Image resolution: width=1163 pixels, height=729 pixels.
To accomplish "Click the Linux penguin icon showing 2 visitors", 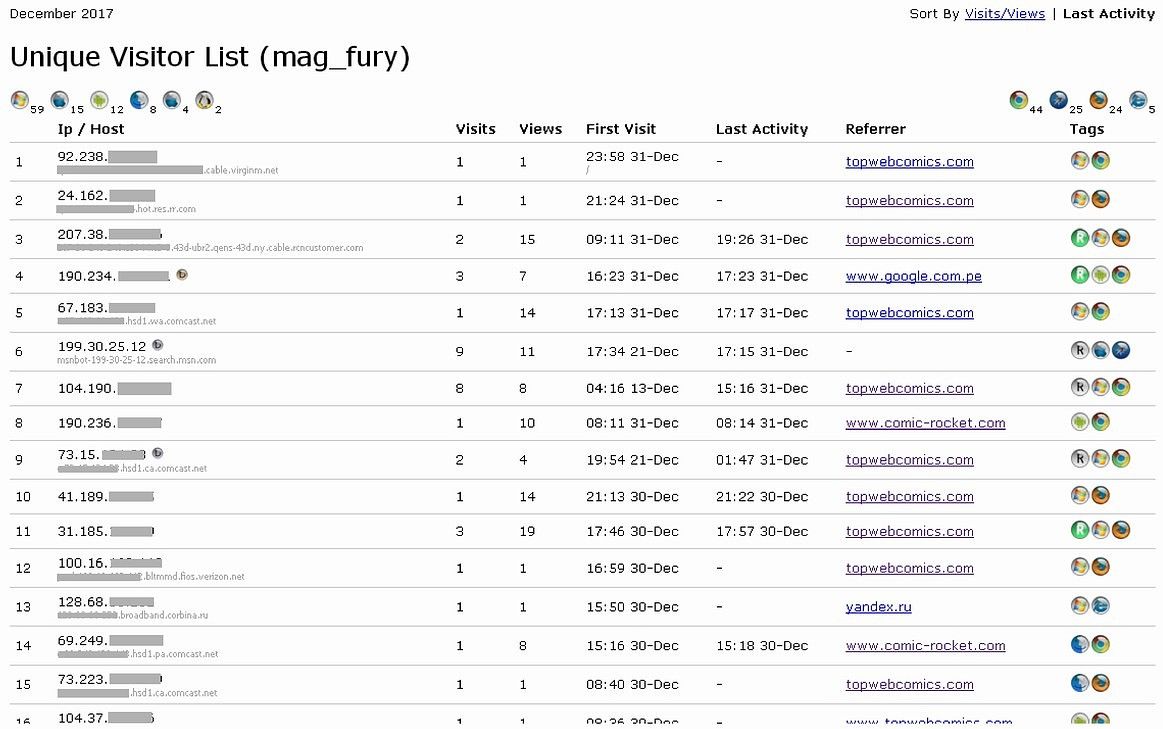I will 204,99.
